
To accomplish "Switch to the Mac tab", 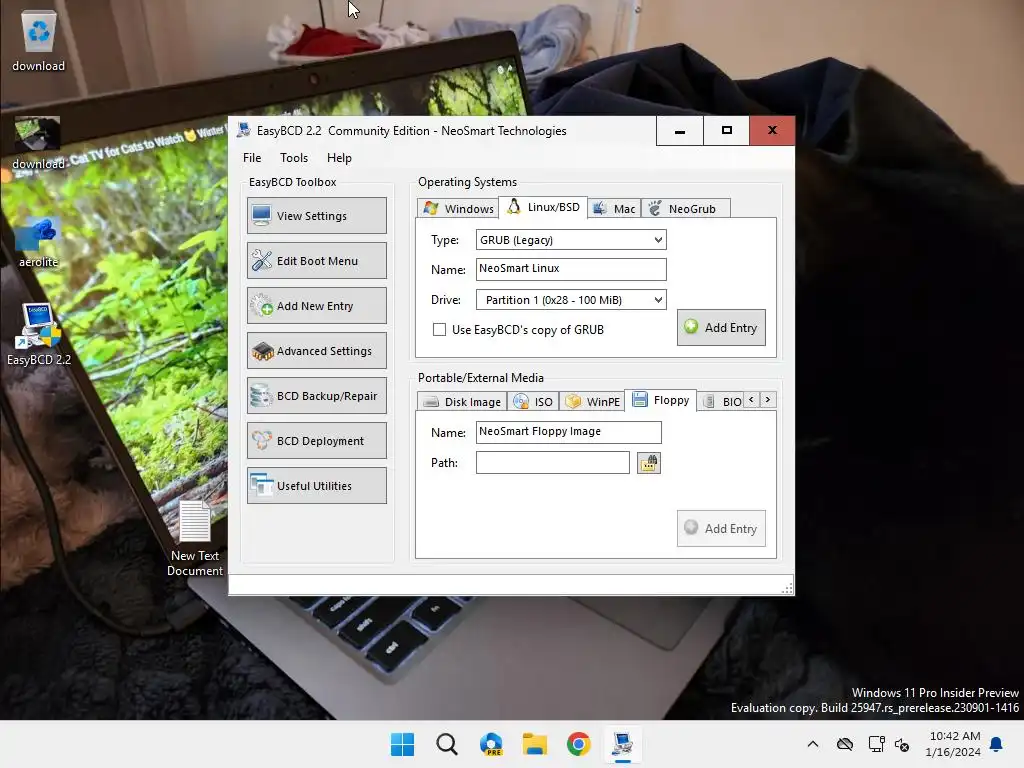I will click(x=614, y=208).
